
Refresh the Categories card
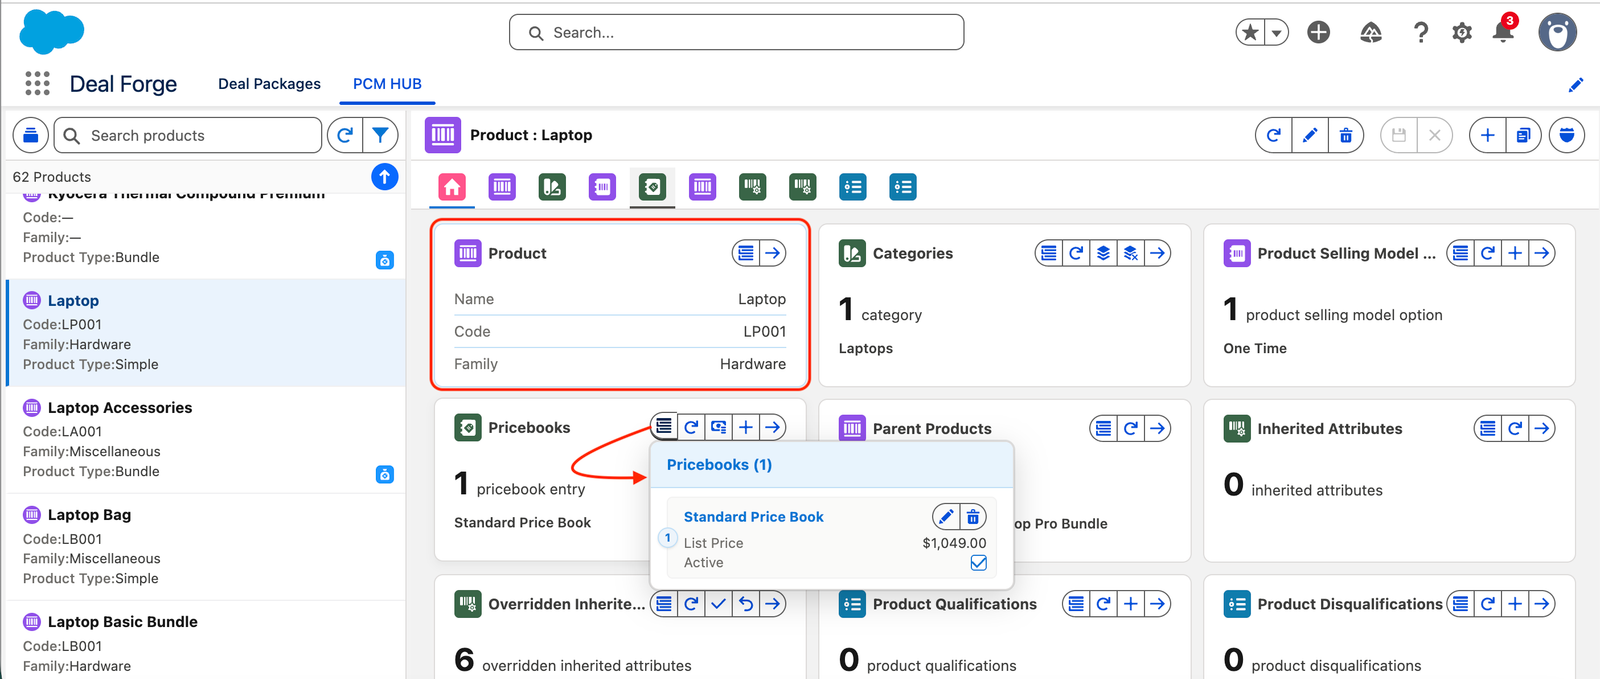(1076, 253)
